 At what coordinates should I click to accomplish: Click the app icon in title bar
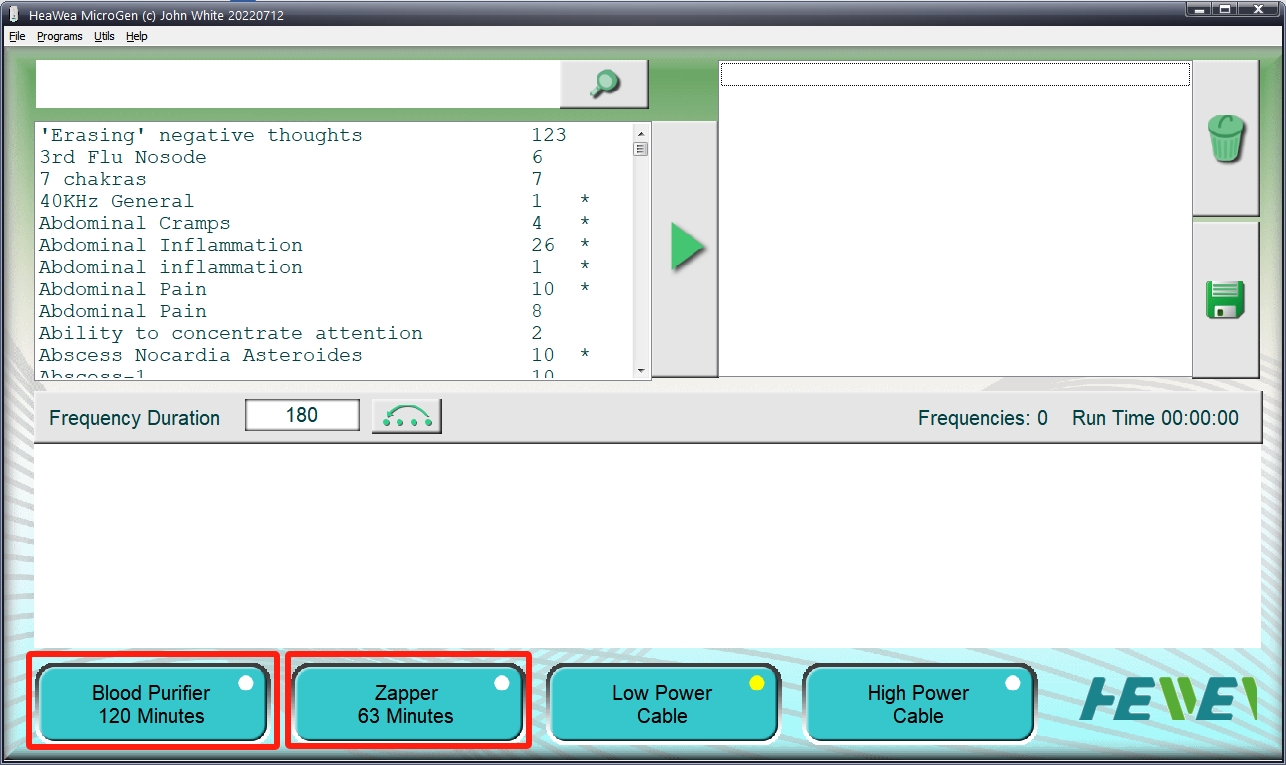pyautogui.click(x=14, y=15)
